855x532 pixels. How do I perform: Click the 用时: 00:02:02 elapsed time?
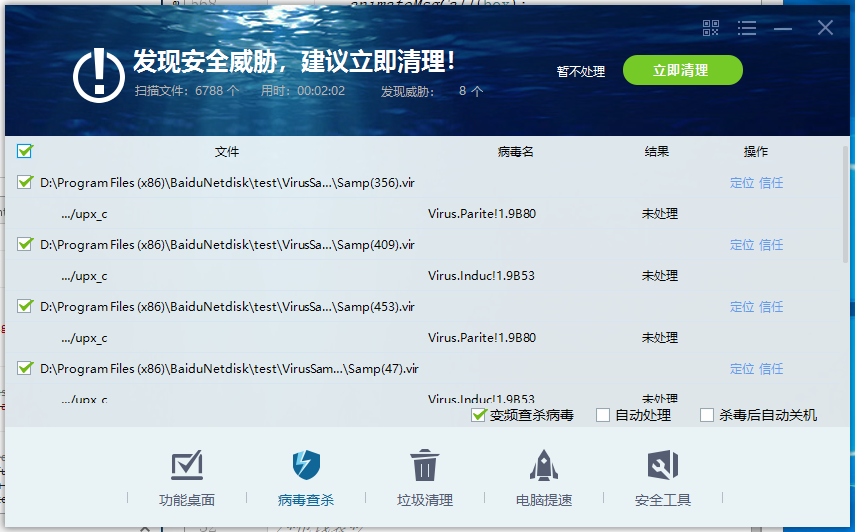pos(303,90)
